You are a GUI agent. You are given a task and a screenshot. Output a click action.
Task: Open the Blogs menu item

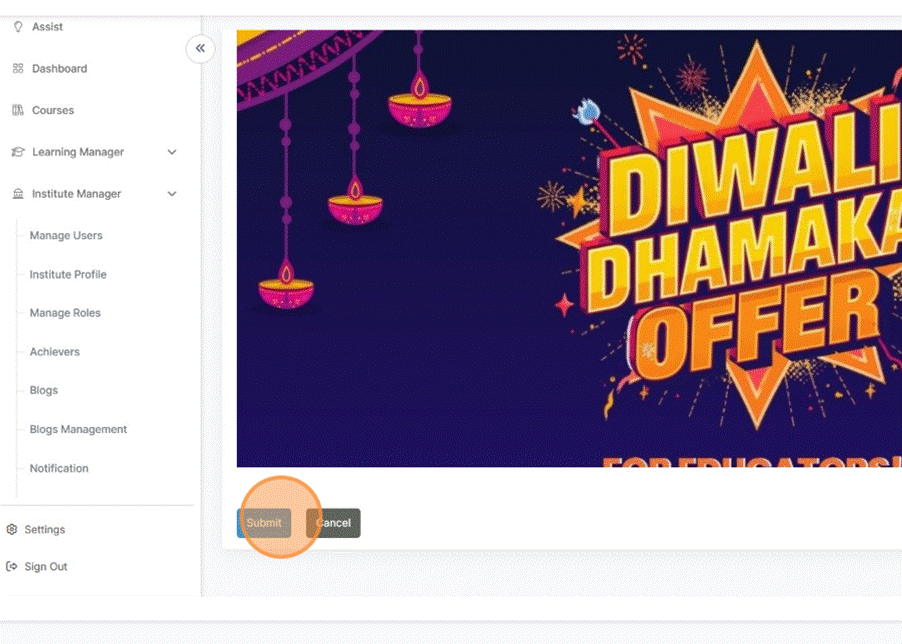tap(44, 390)
